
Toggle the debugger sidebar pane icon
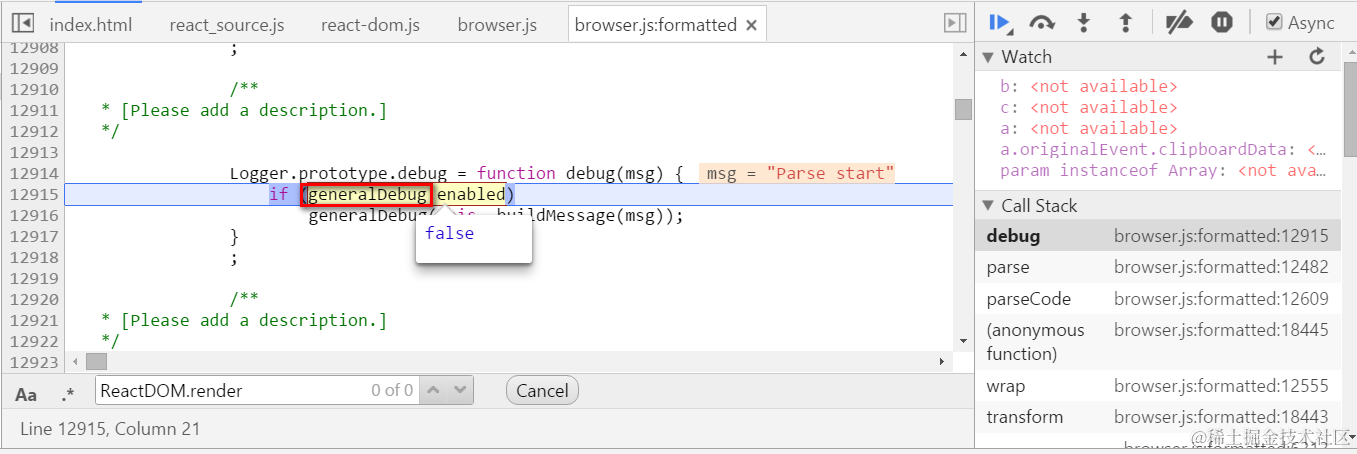click(955, 22)
